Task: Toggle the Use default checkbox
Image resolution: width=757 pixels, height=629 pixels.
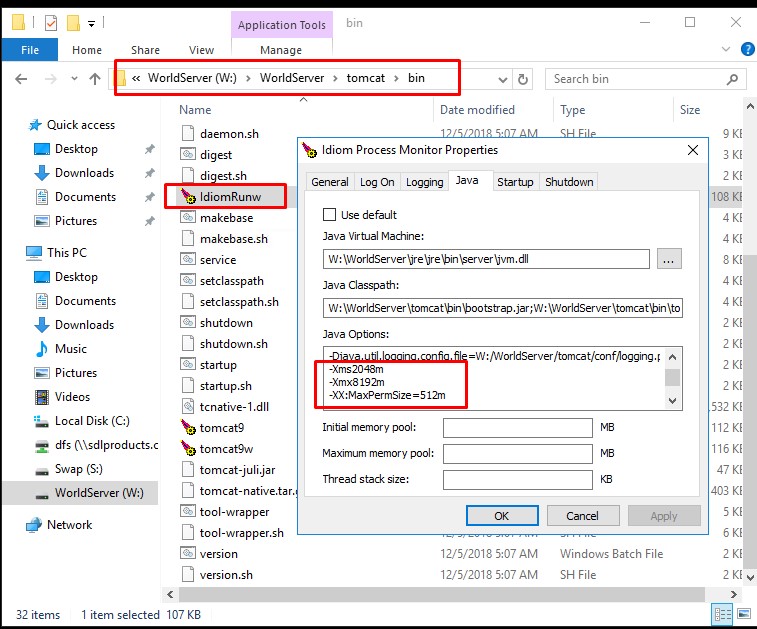Action: coord(329,214)
